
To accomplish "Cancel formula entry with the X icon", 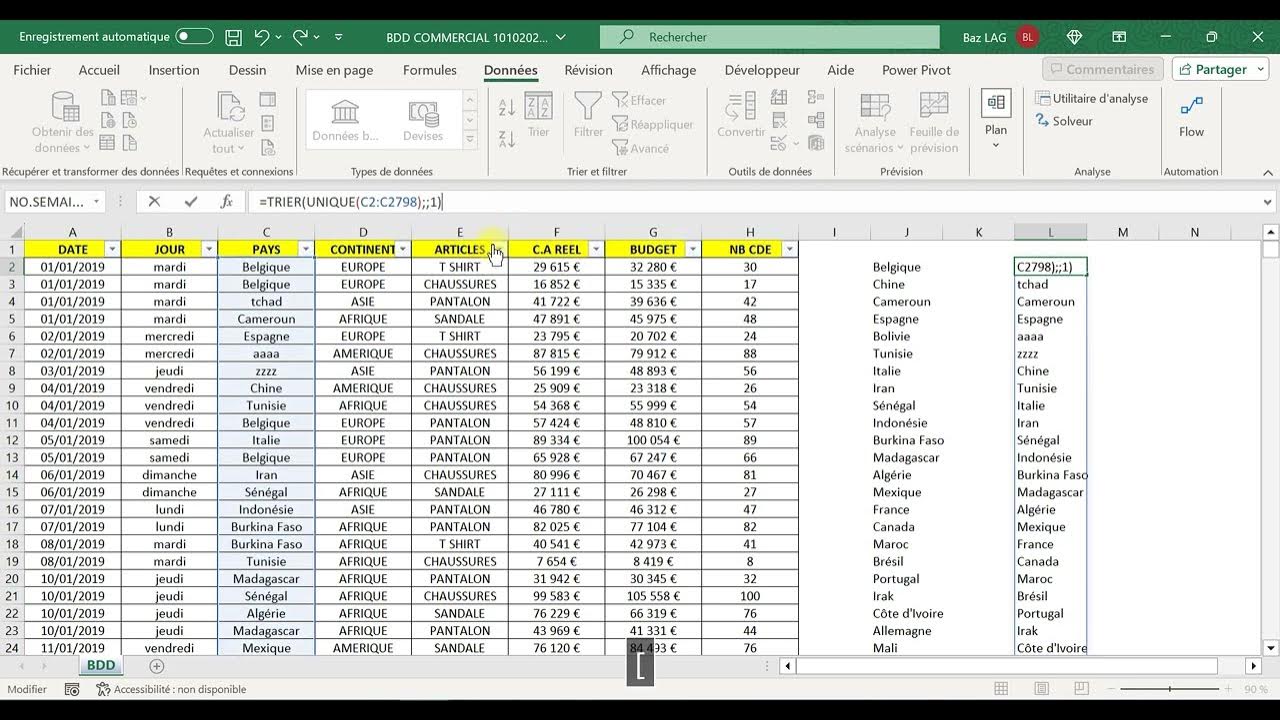I will coord(154,202).
